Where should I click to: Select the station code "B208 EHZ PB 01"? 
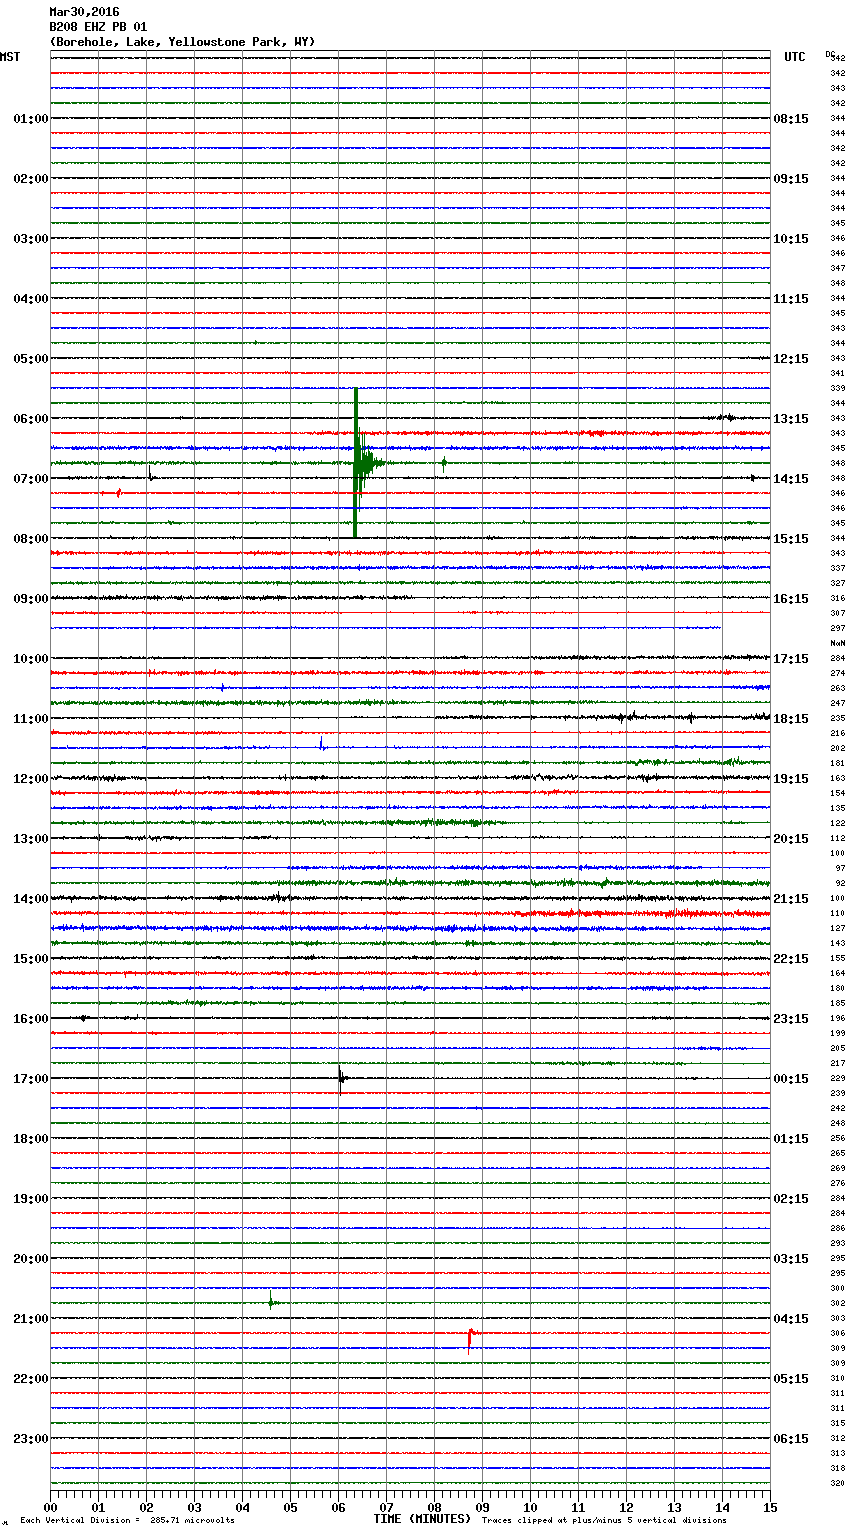tap(98, 27)
